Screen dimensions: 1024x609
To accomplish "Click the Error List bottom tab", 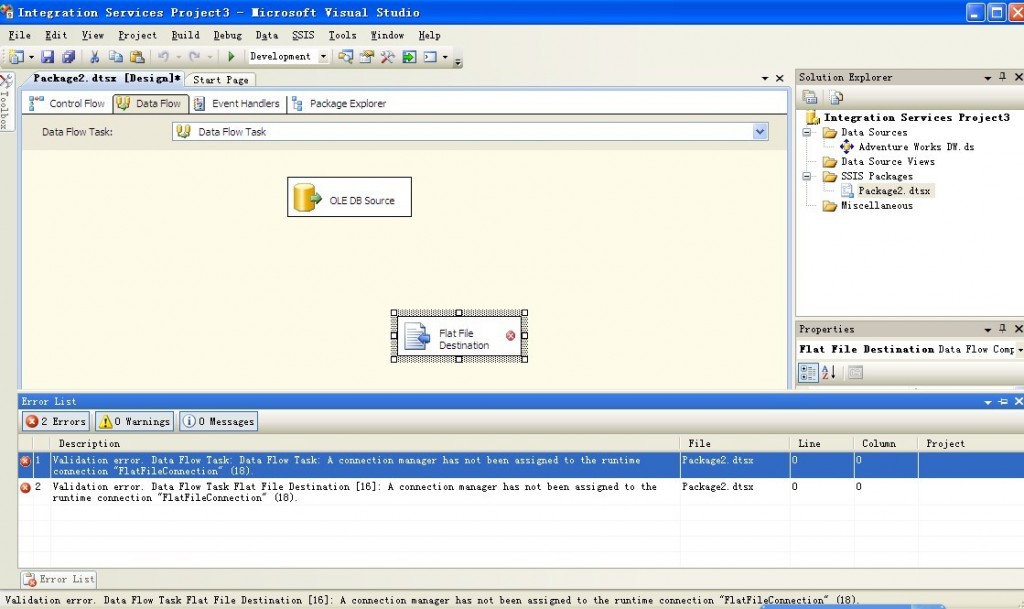I will 59,579.
